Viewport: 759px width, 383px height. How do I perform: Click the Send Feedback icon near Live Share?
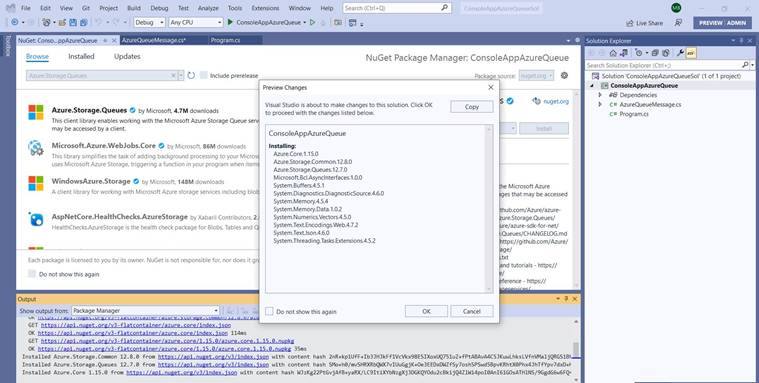point(678,23)
